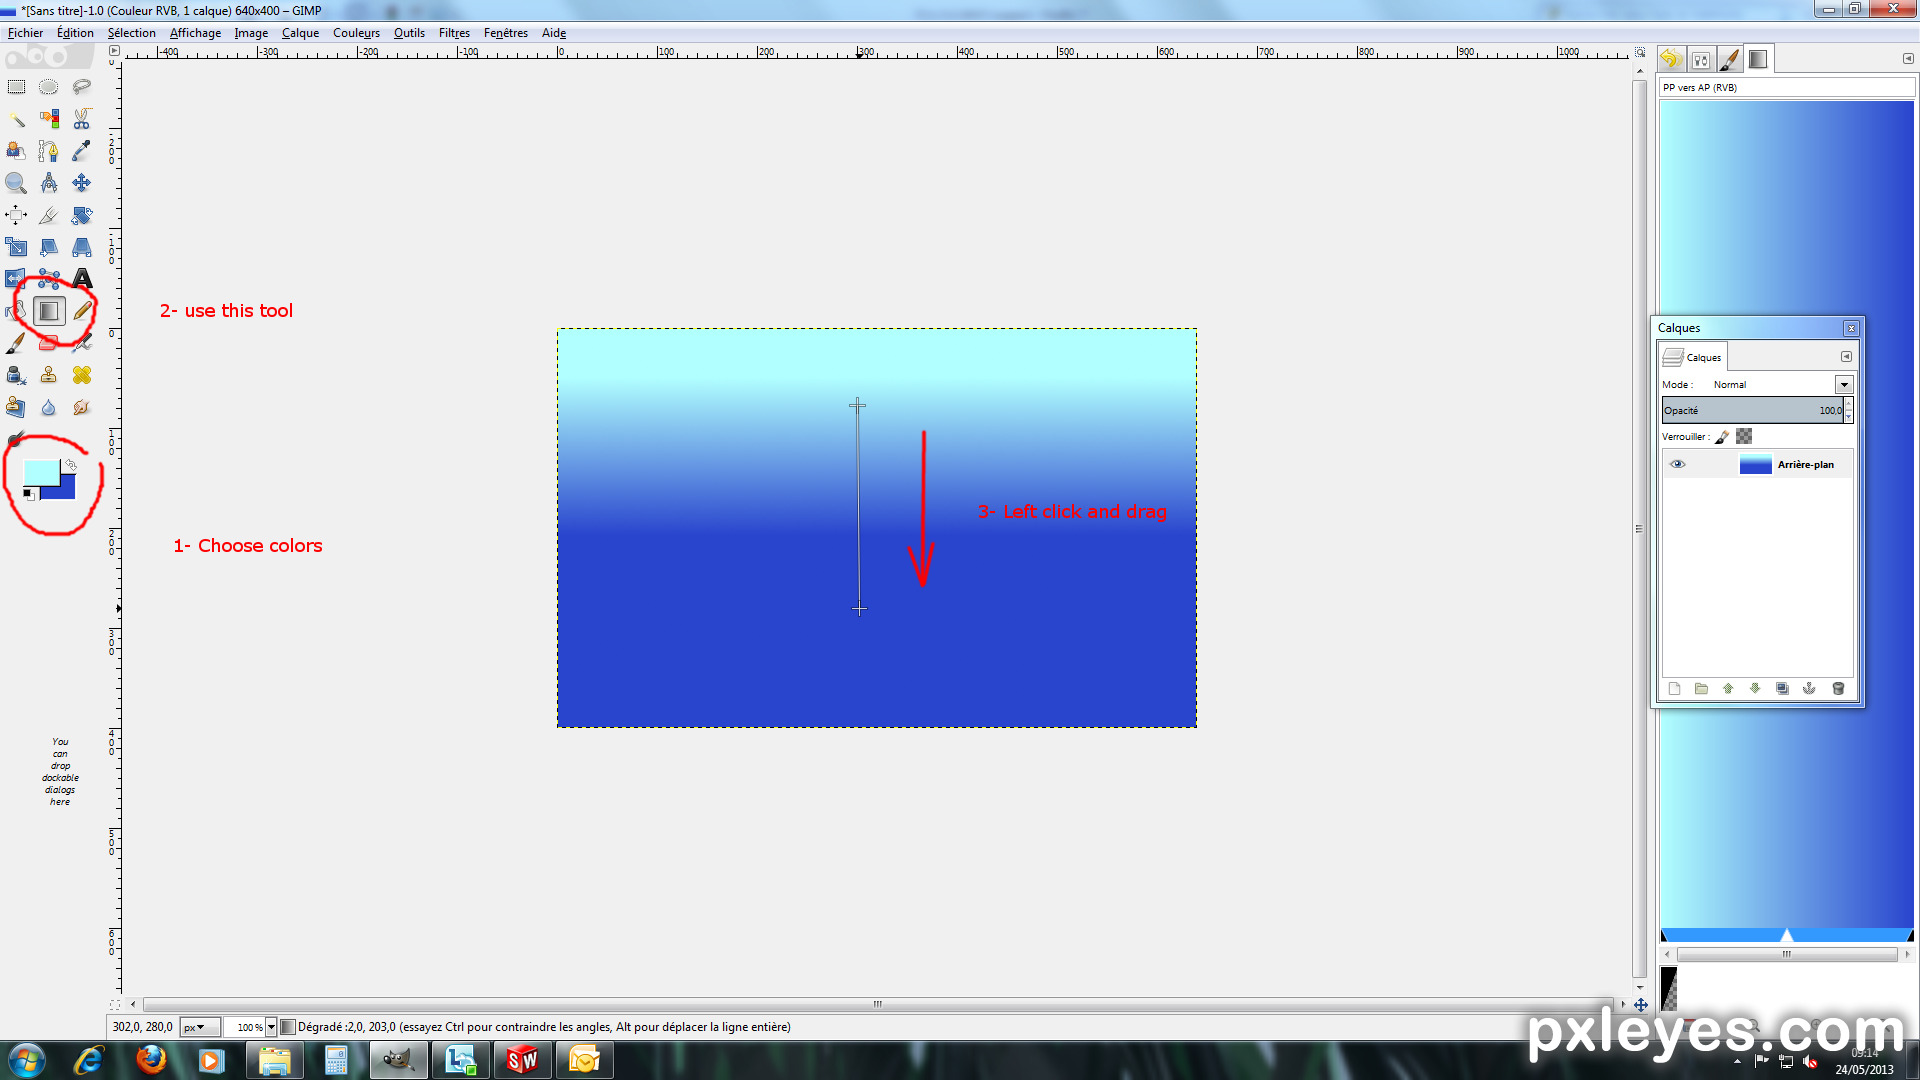Switch to the Brushes dock tab
This screenshot has width=1920, height=1080.
(x=1729, y=59)
